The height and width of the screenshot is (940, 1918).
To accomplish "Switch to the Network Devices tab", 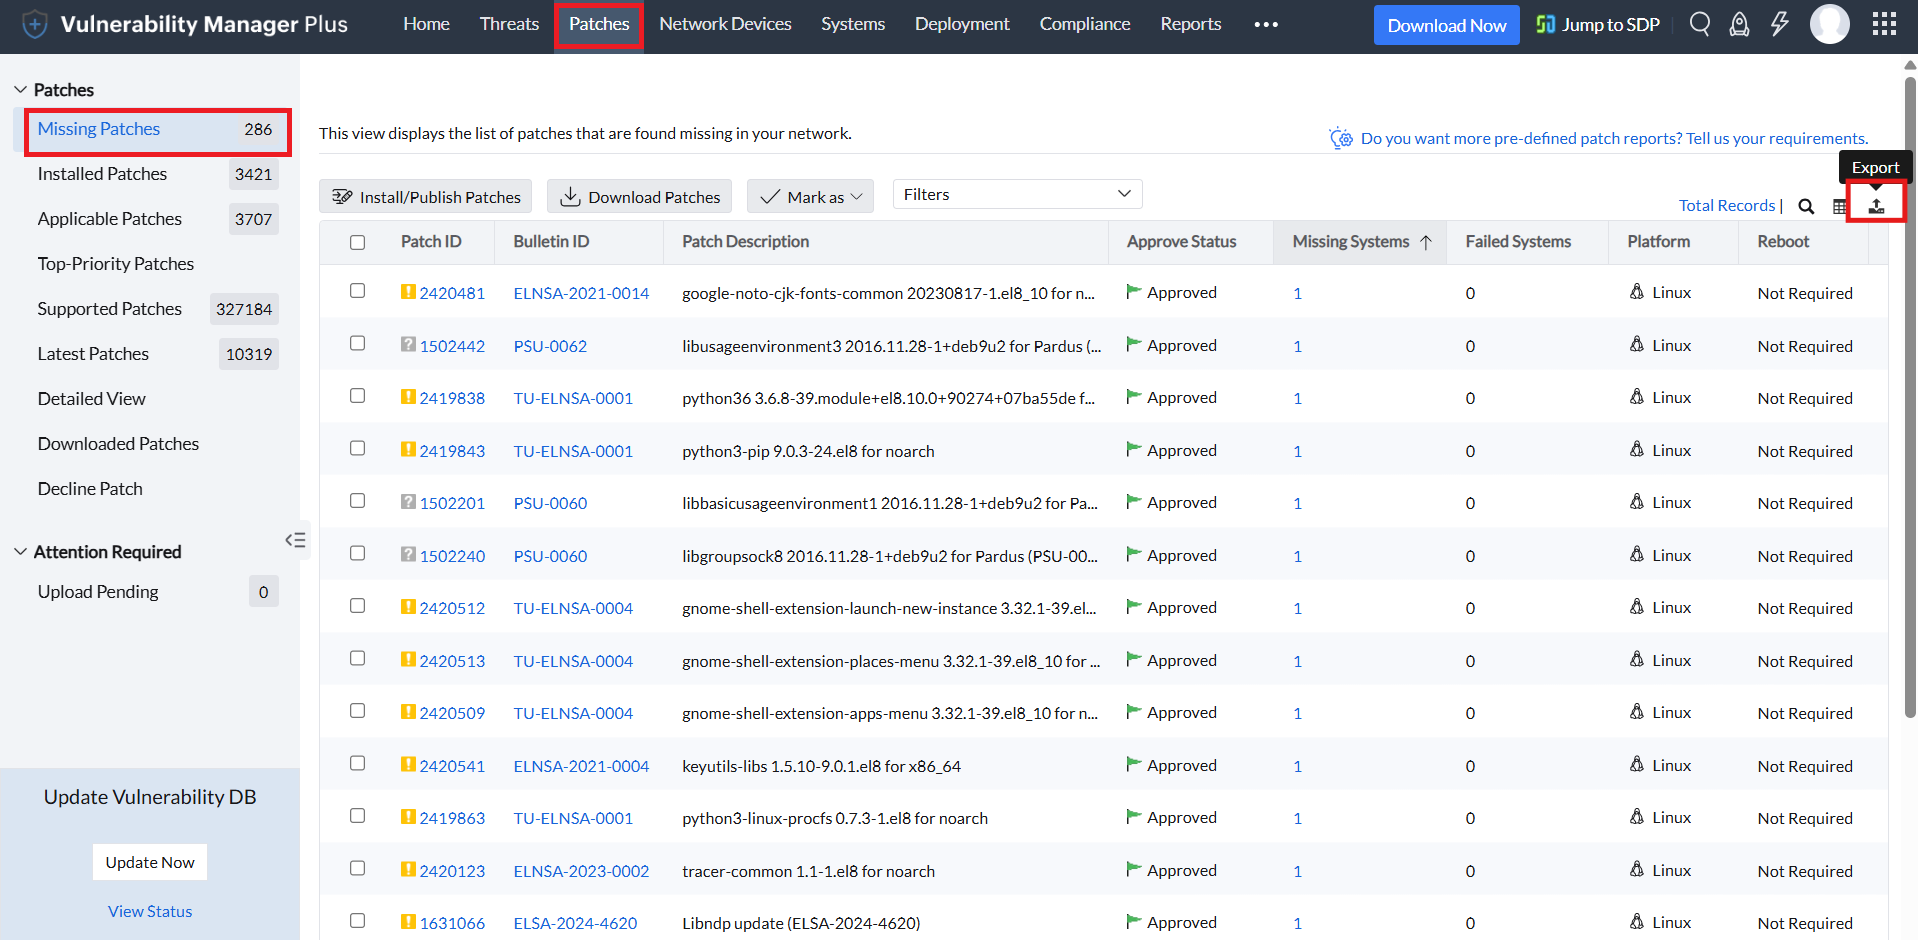I will [x=725, y=24].
